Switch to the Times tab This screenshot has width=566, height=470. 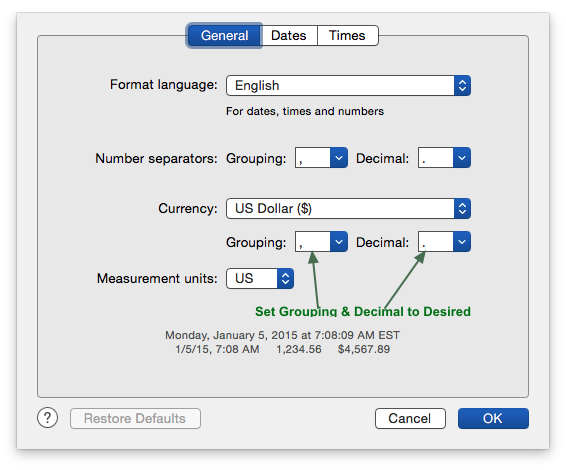(347, 35)
